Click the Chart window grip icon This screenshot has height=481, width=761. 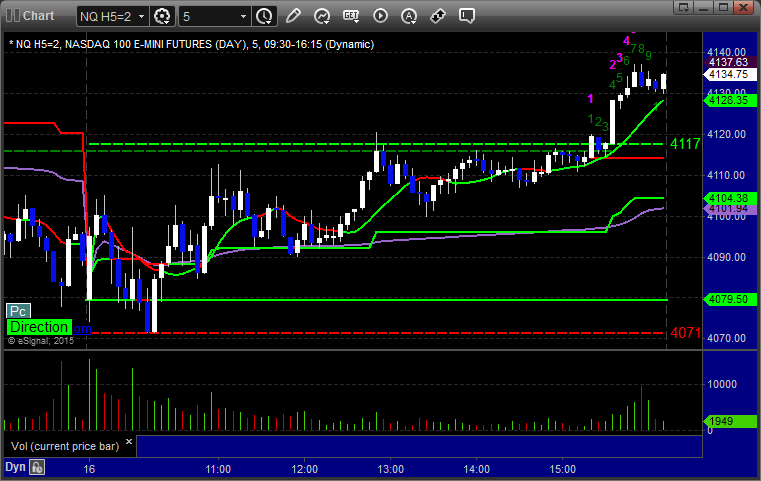(x=12, y=16)
